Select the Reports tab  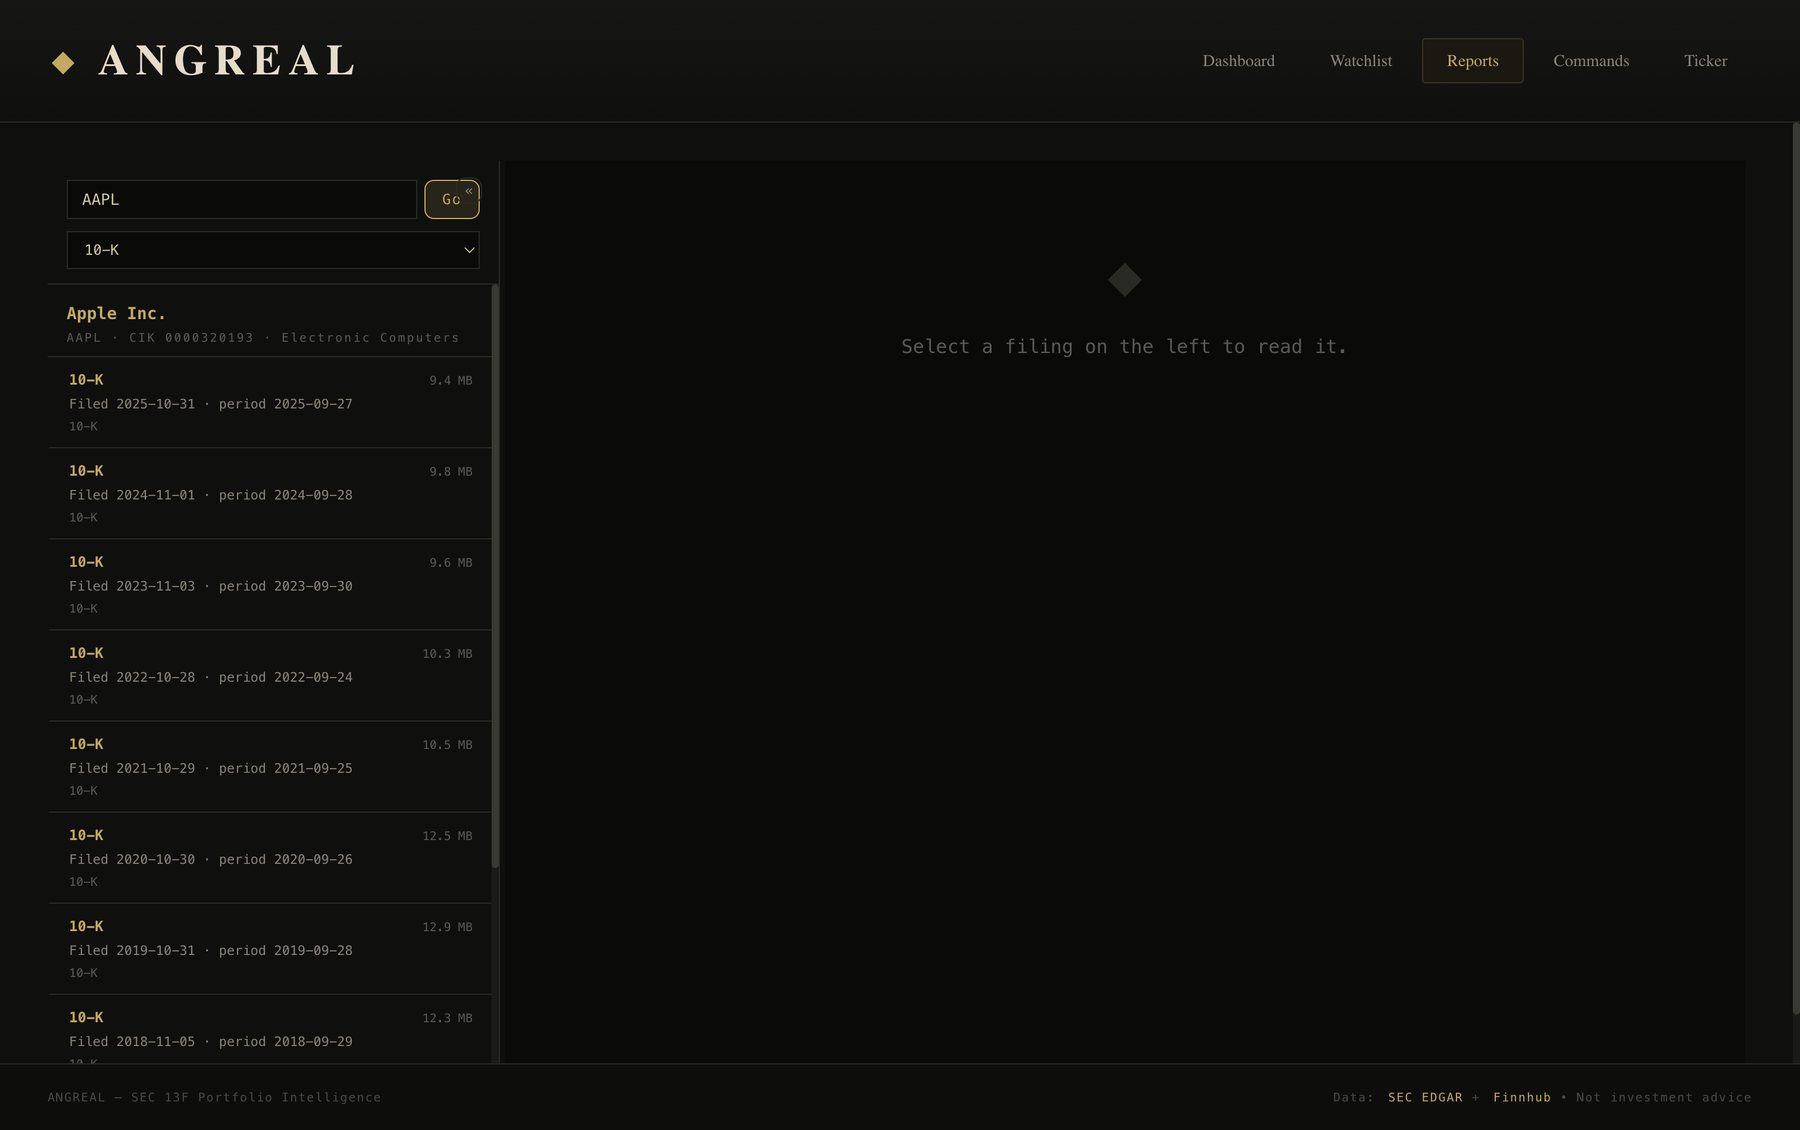click(1472, 61)
